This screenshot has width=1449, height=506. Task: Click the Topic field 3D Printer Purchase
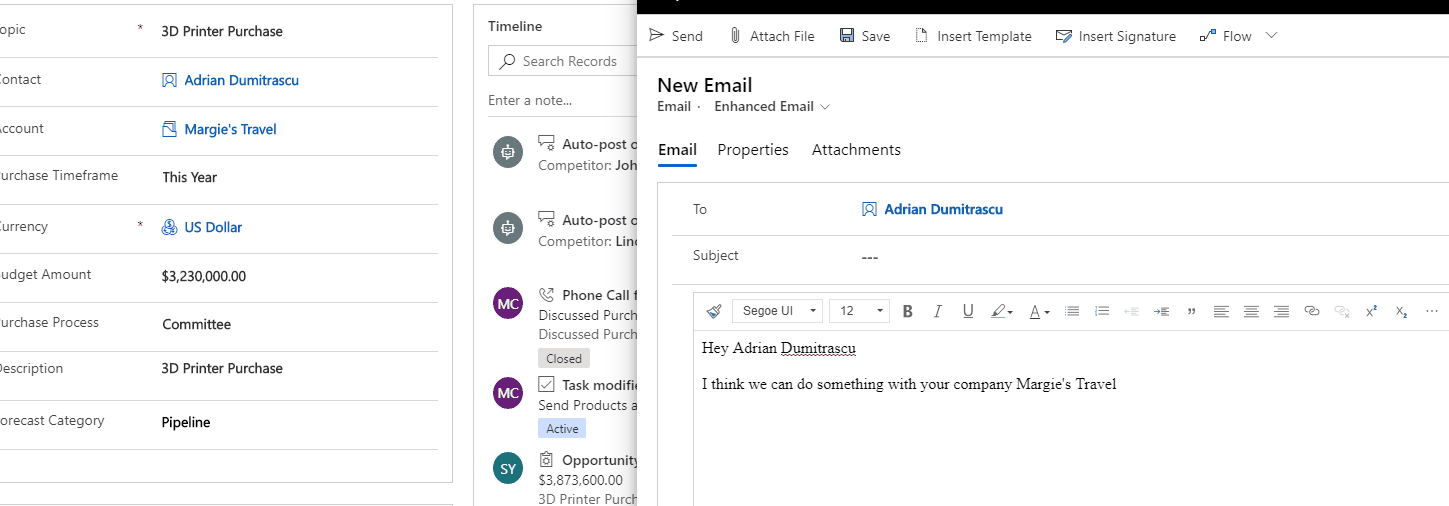click(x=222, y=31)
